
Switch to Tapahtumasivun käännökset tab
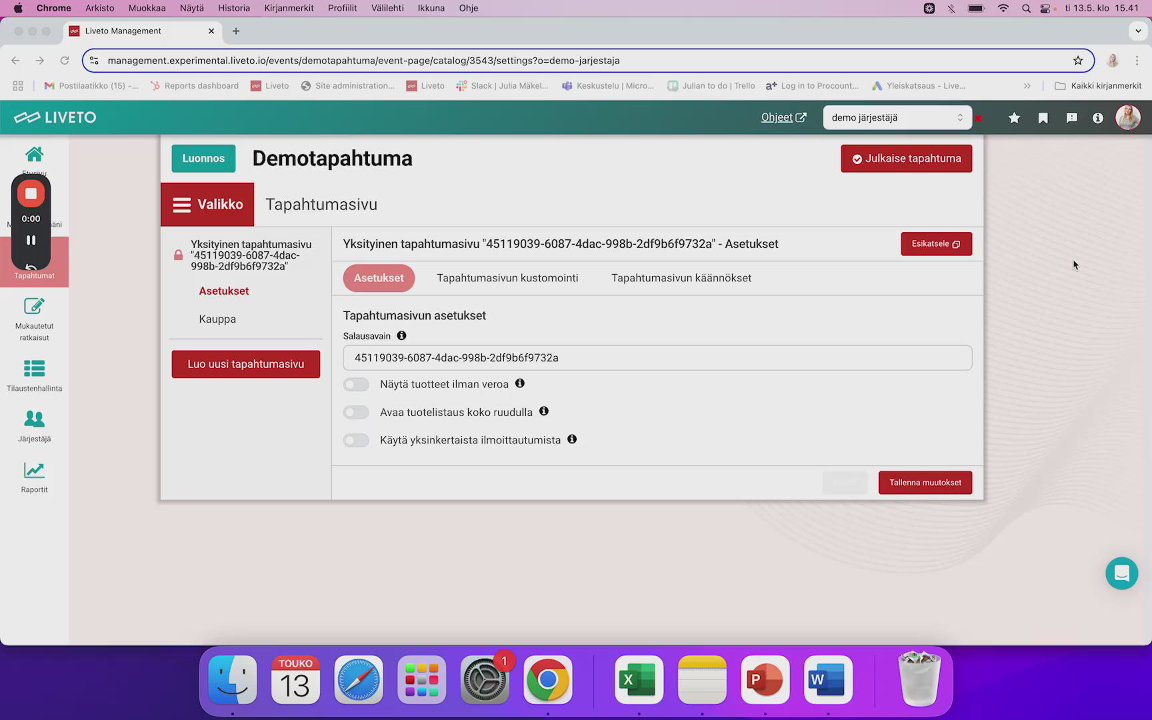(x=681, y=278)
